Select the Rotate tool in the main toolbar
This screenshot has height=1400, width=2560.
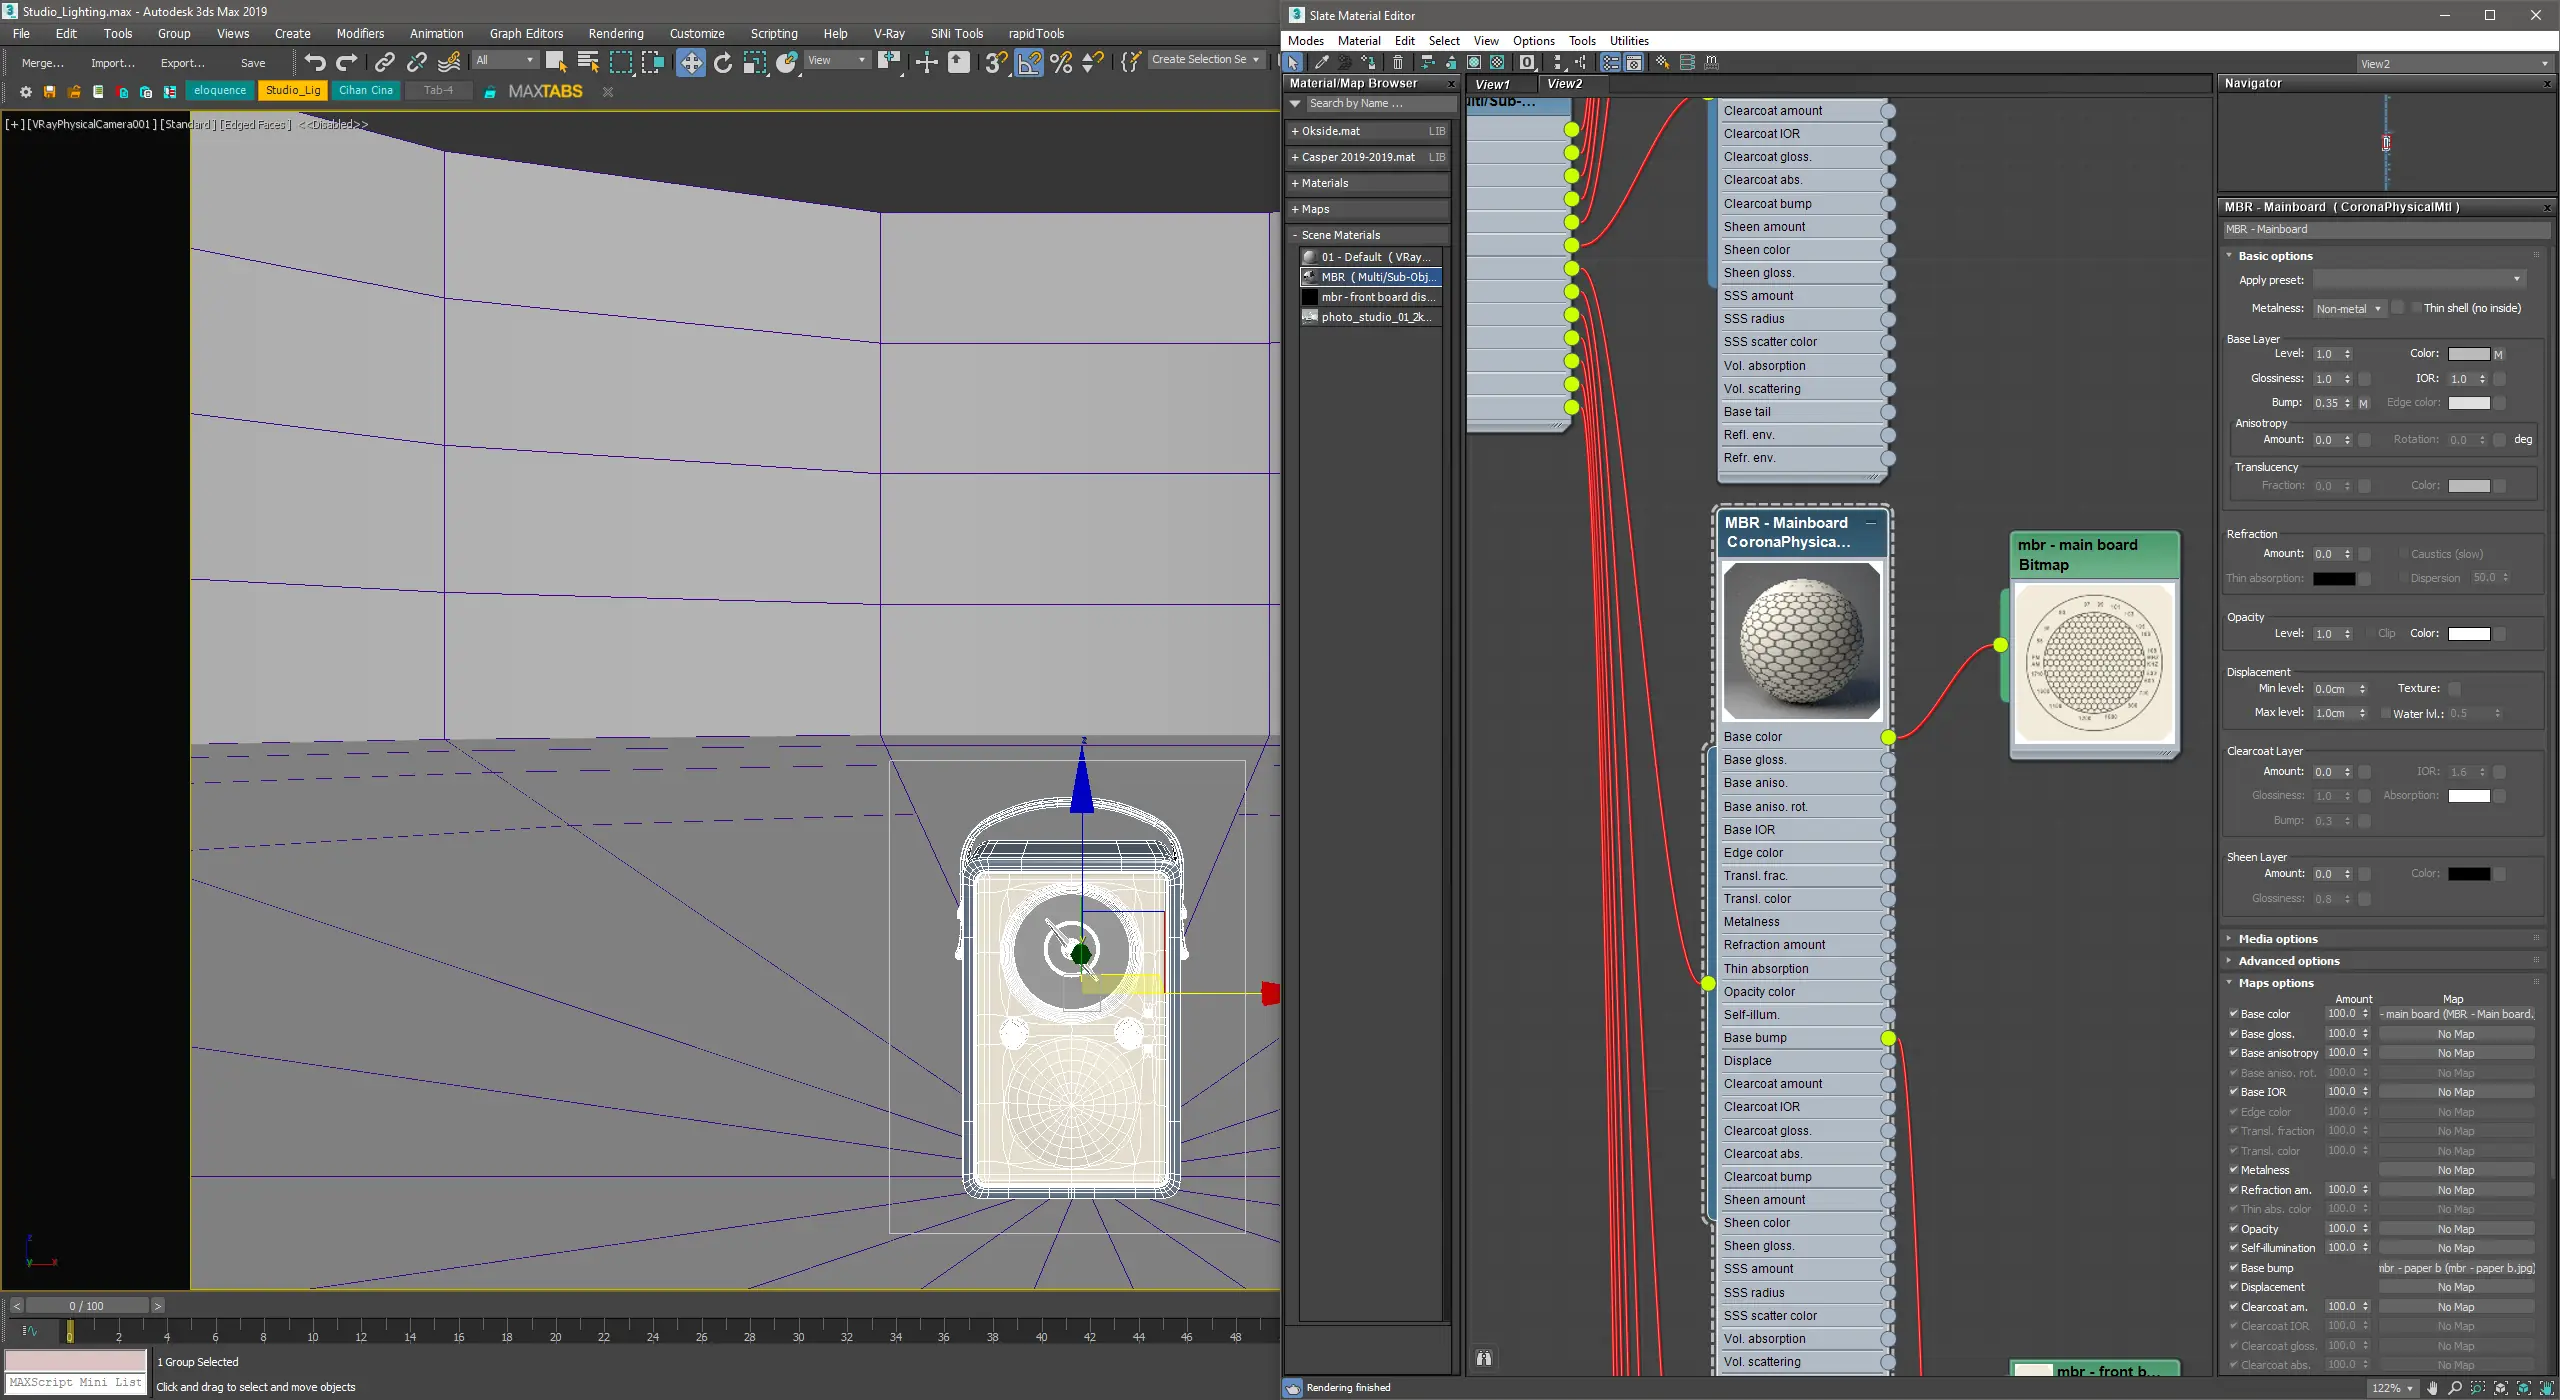coord(723,62)
